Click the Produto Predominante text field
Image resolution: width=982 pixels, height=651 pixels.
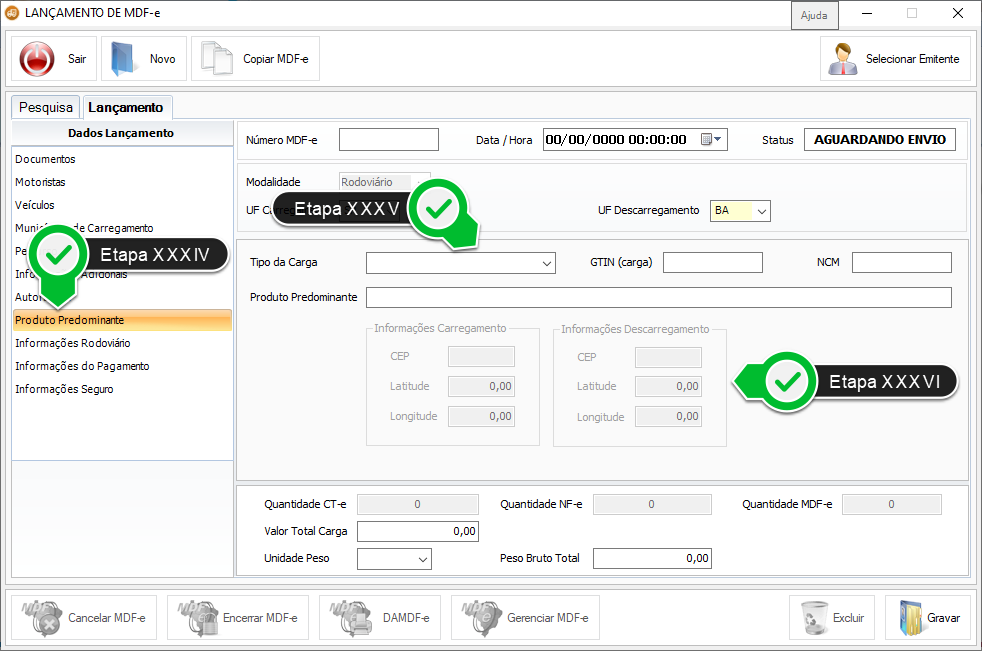coord(659,298)
